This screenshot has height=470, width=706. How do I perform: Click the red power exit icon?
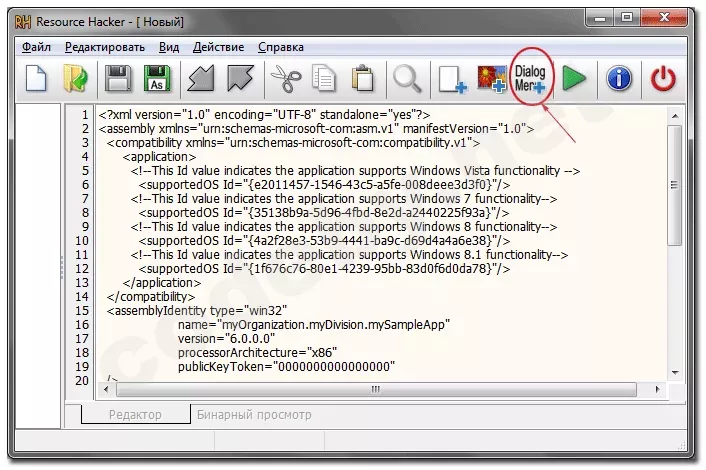pyautogui.click(x=663, y=79)
